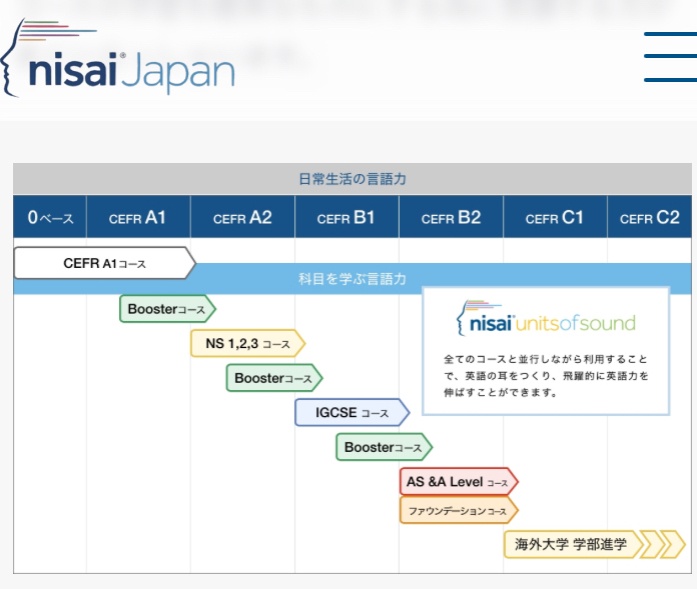Click the CEFR B1 column header
Screen dimensions: 697x589
[346, 218]
